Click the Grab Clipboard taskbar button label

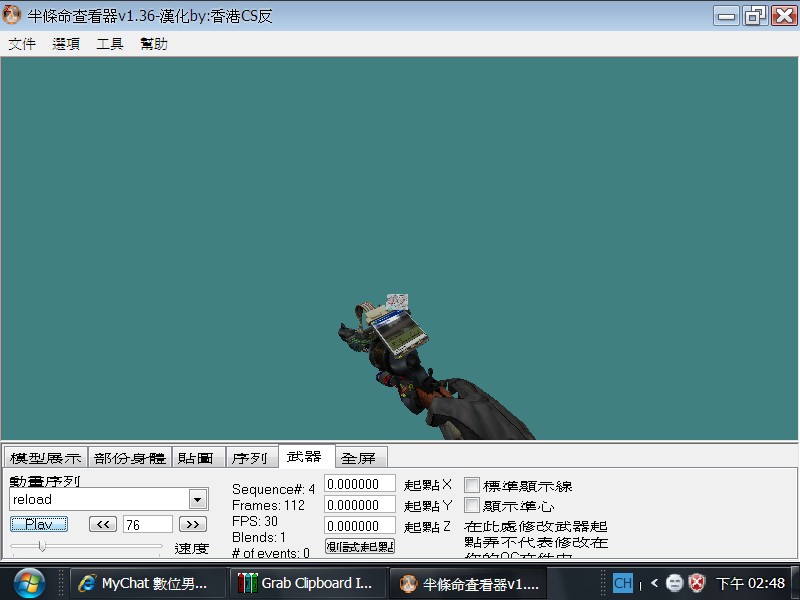coord(316,583)
